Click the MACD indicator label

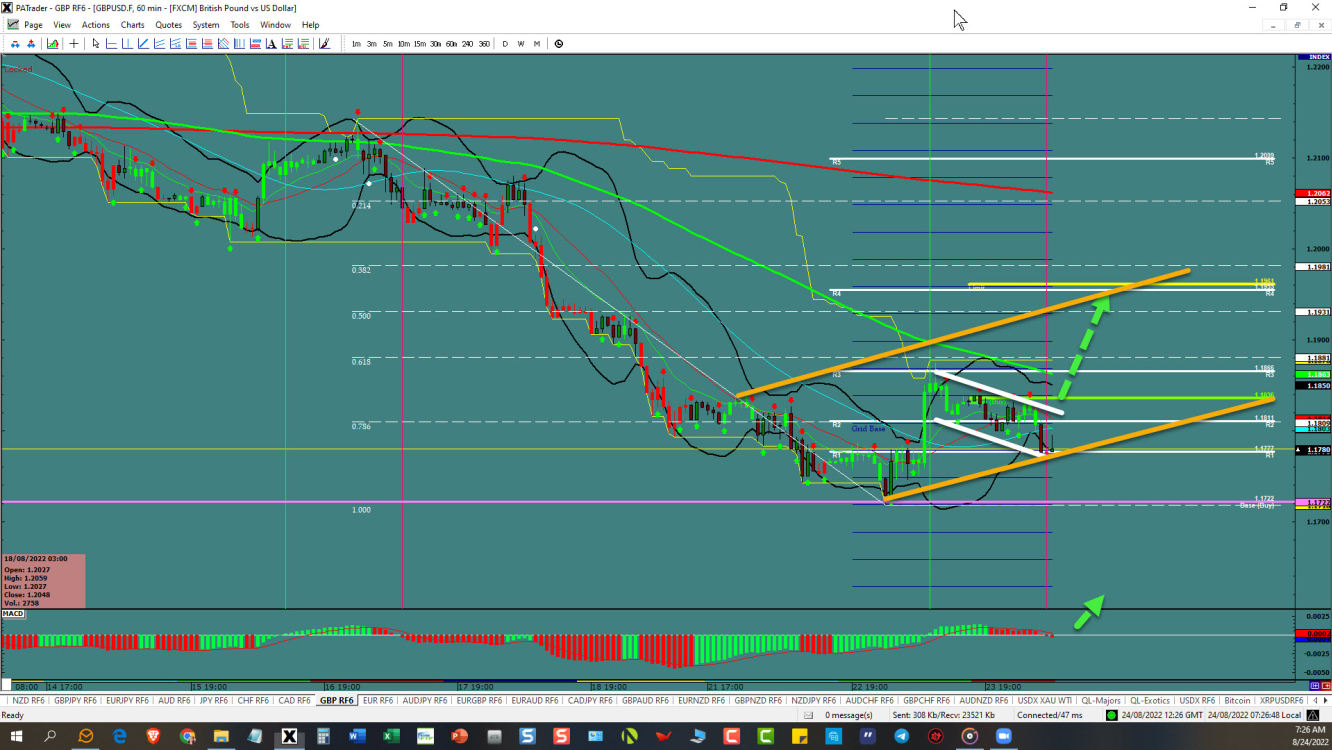[x=13, y=613]
